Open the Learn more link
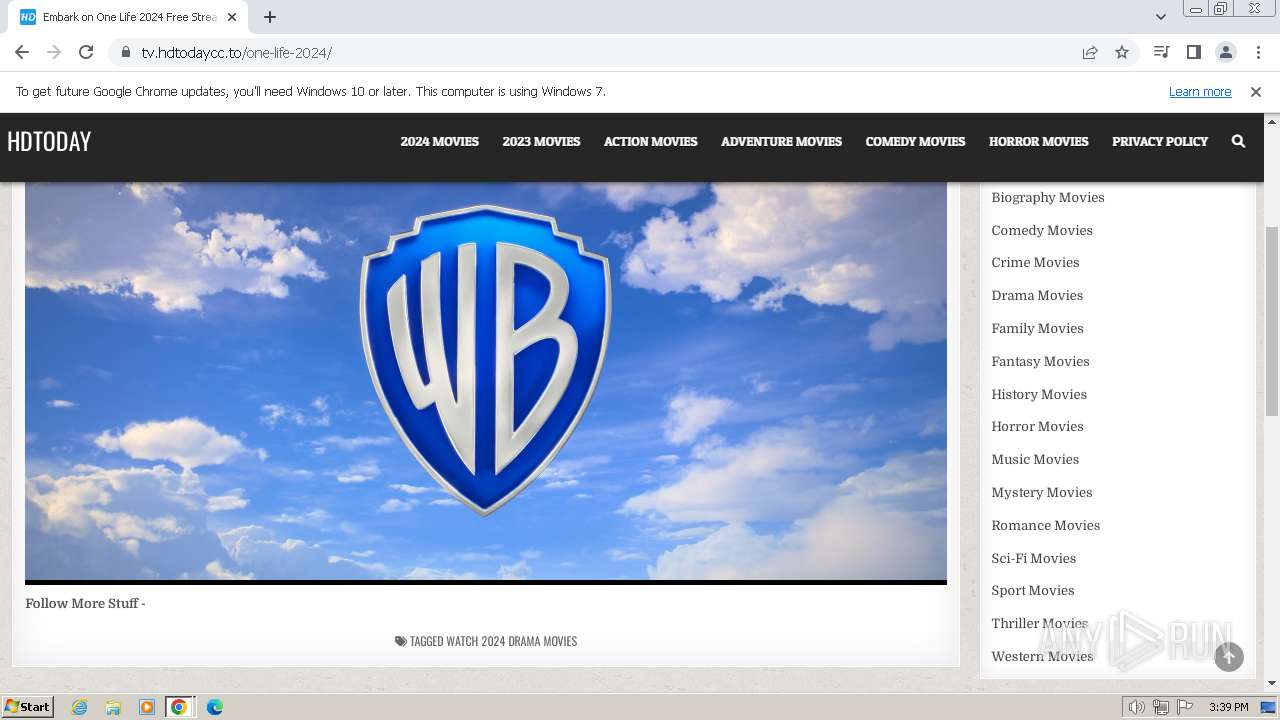The height and width of the screenshot is (720, 1280). coord(1200,92)
